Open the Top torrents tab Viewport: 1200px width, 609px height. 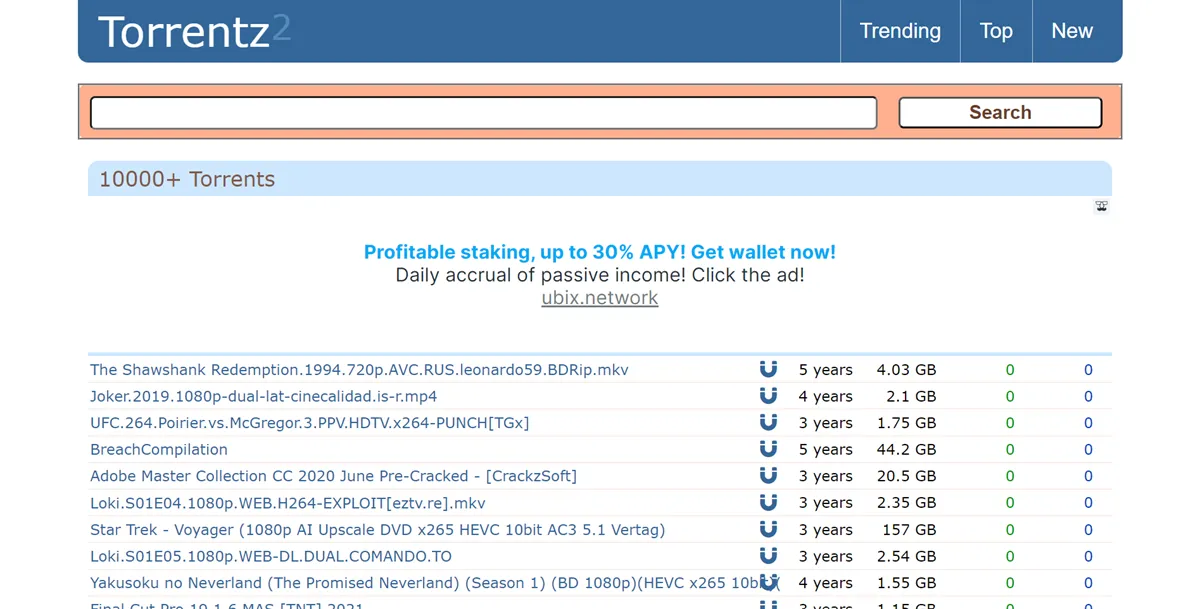tap(996, 31)
